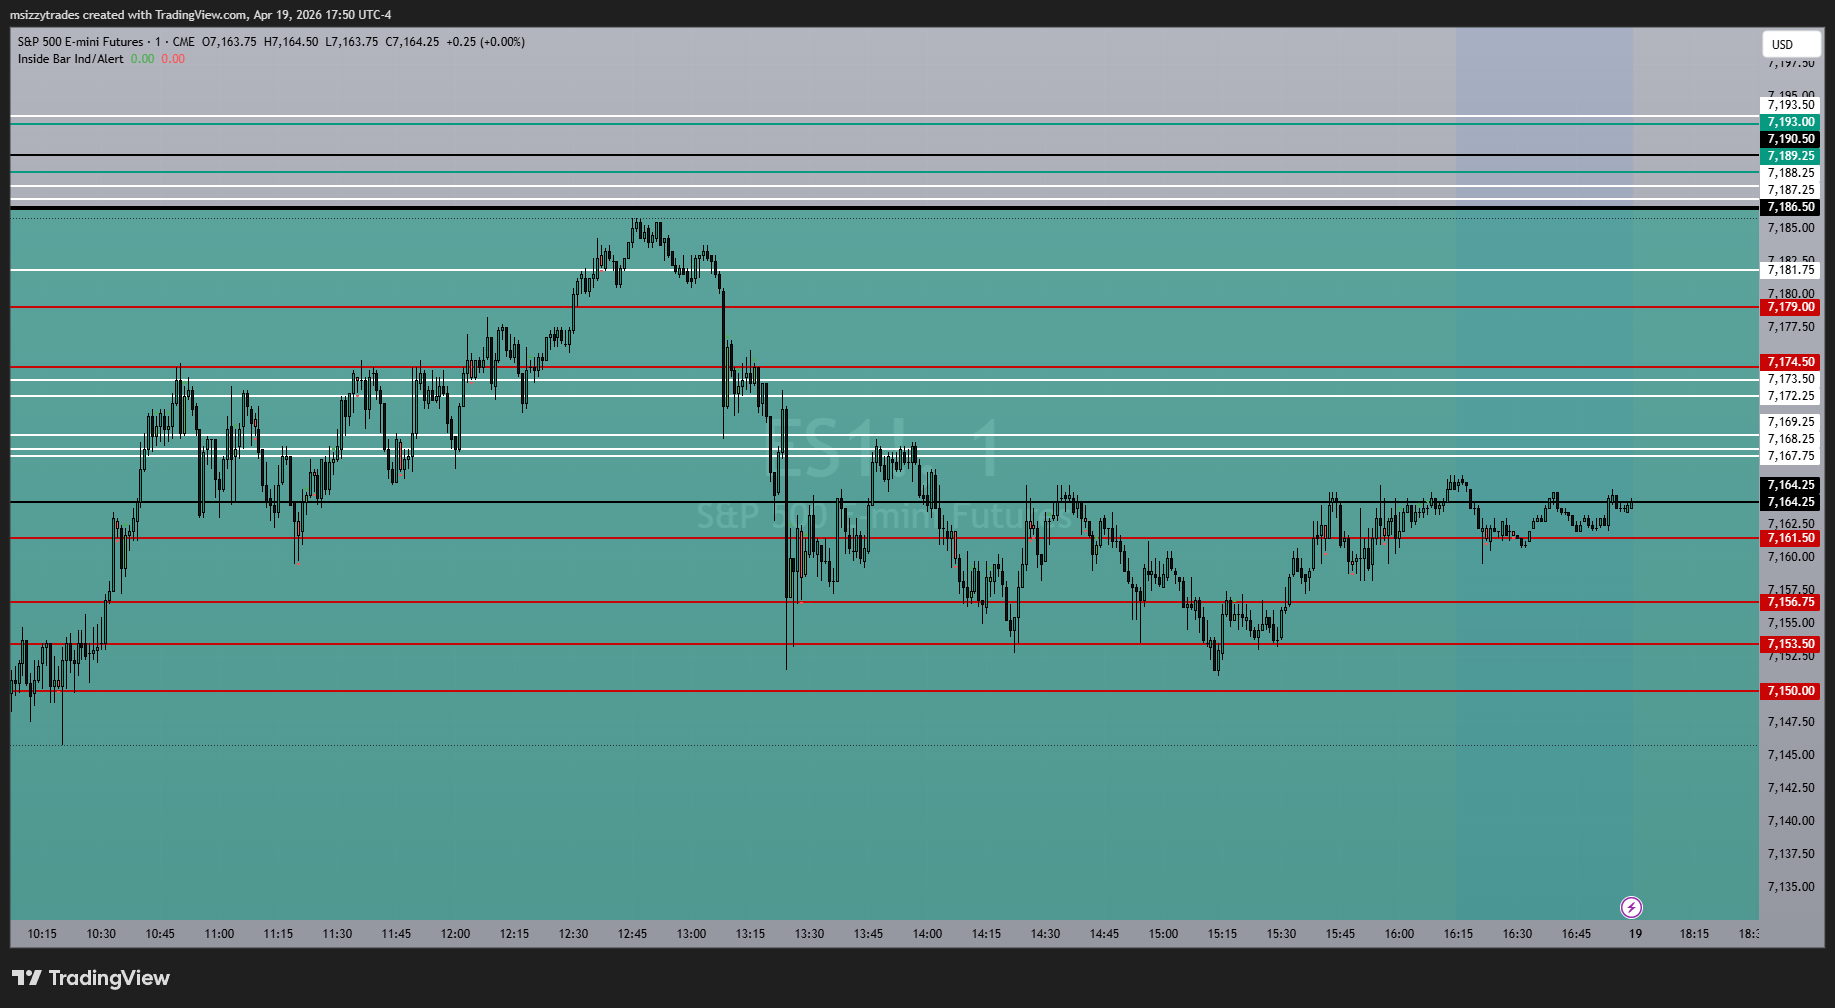Click the TradingView logo at the bottom
The image size is (1835, 1008).
click(91, 978)
